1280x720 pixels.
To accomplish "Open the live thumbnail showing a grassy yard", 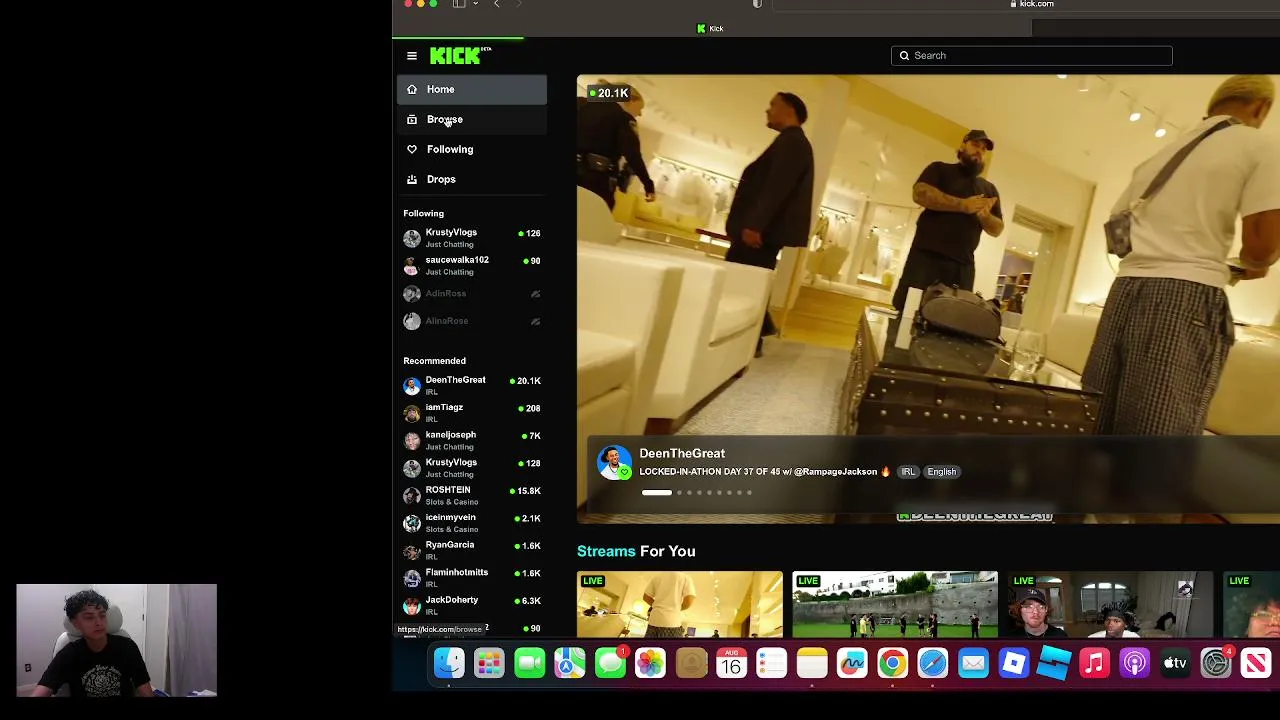I will [x=895, y=604].
